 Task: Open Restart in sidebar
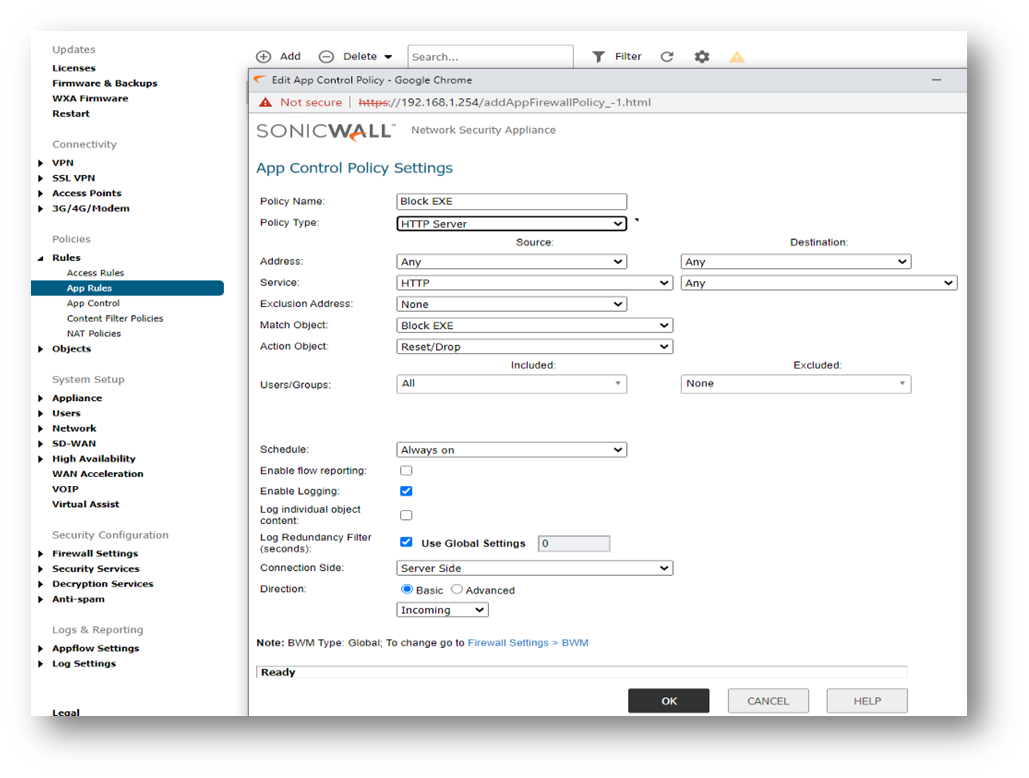[x=71, y=113]
